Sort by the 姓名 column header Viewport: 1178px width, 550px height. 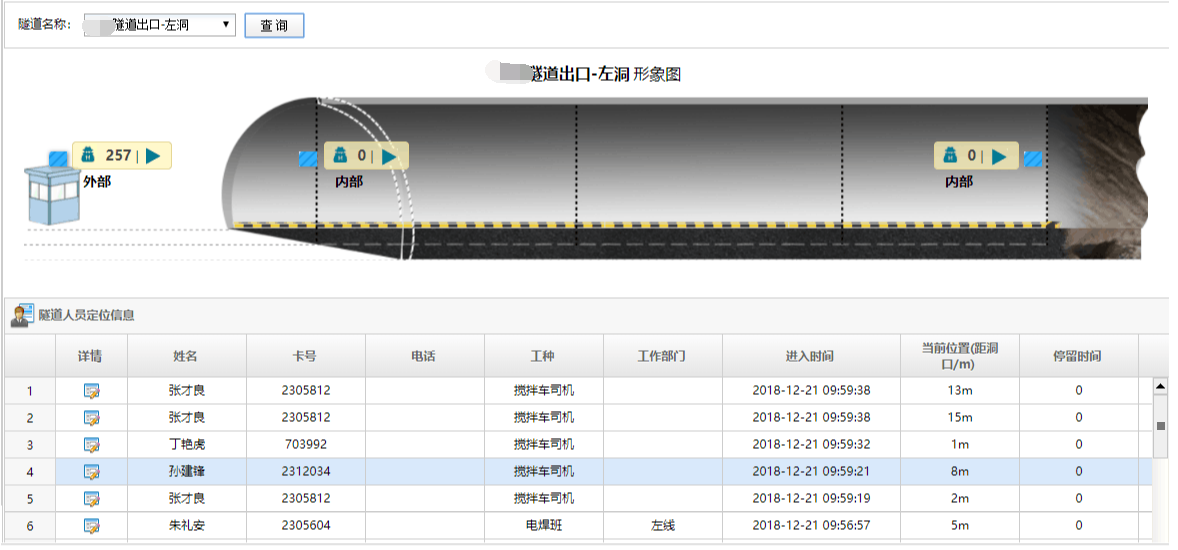pos(186,356)
